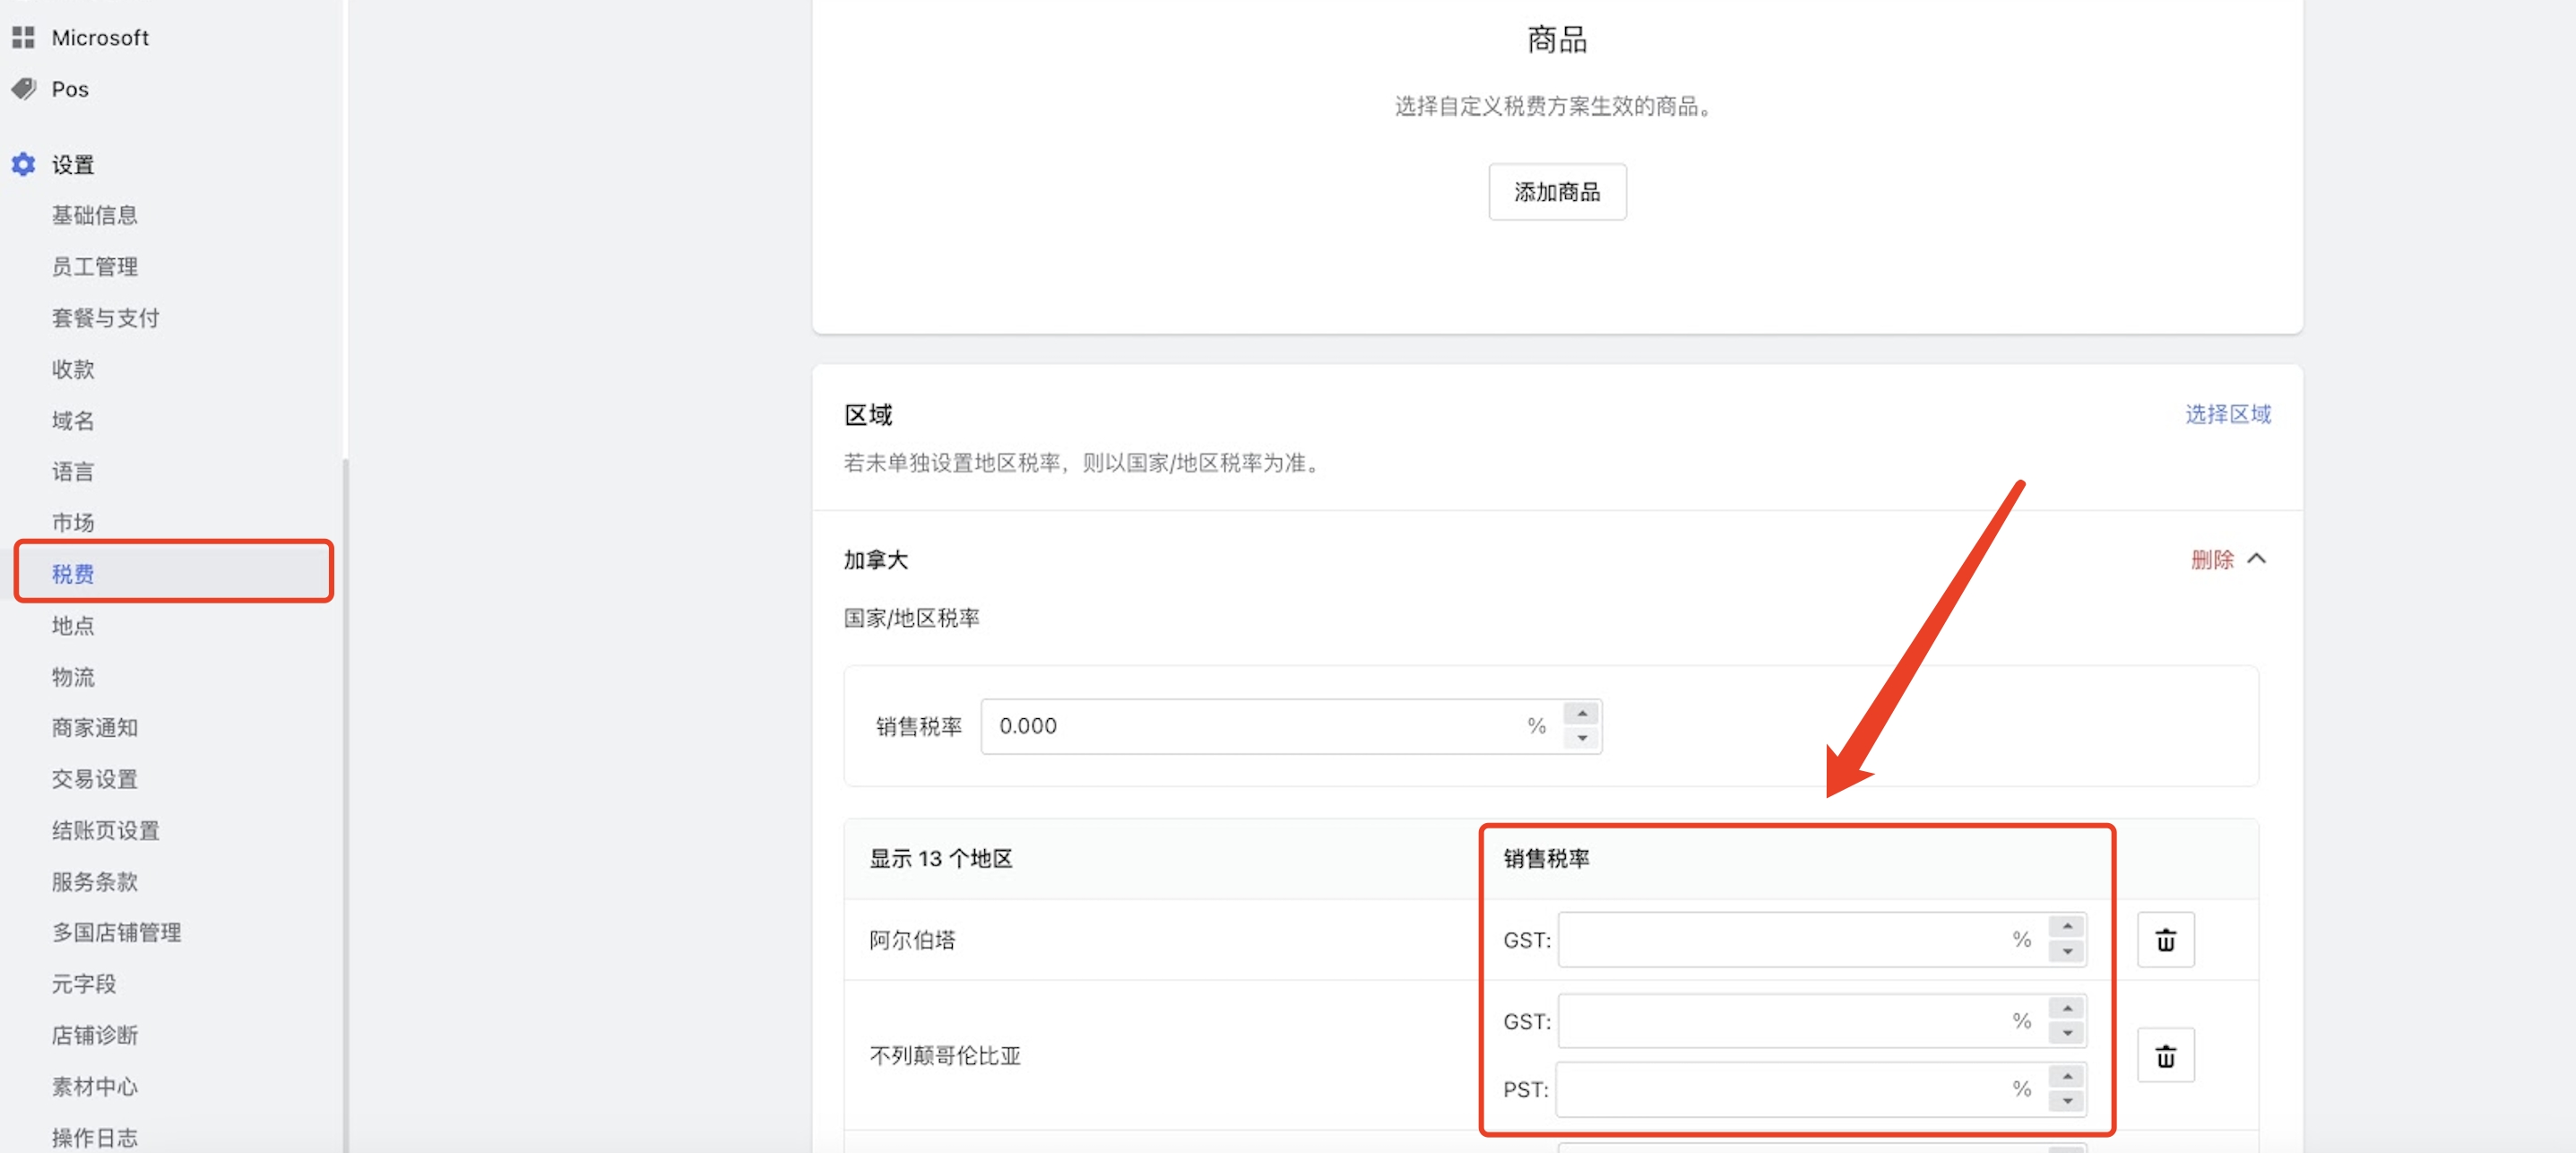Image resolution: width=2576 pixels, height=1153 pixels.
Task: Decrease the 国家/地区 销售税率 value
Action: point(1582,738)
